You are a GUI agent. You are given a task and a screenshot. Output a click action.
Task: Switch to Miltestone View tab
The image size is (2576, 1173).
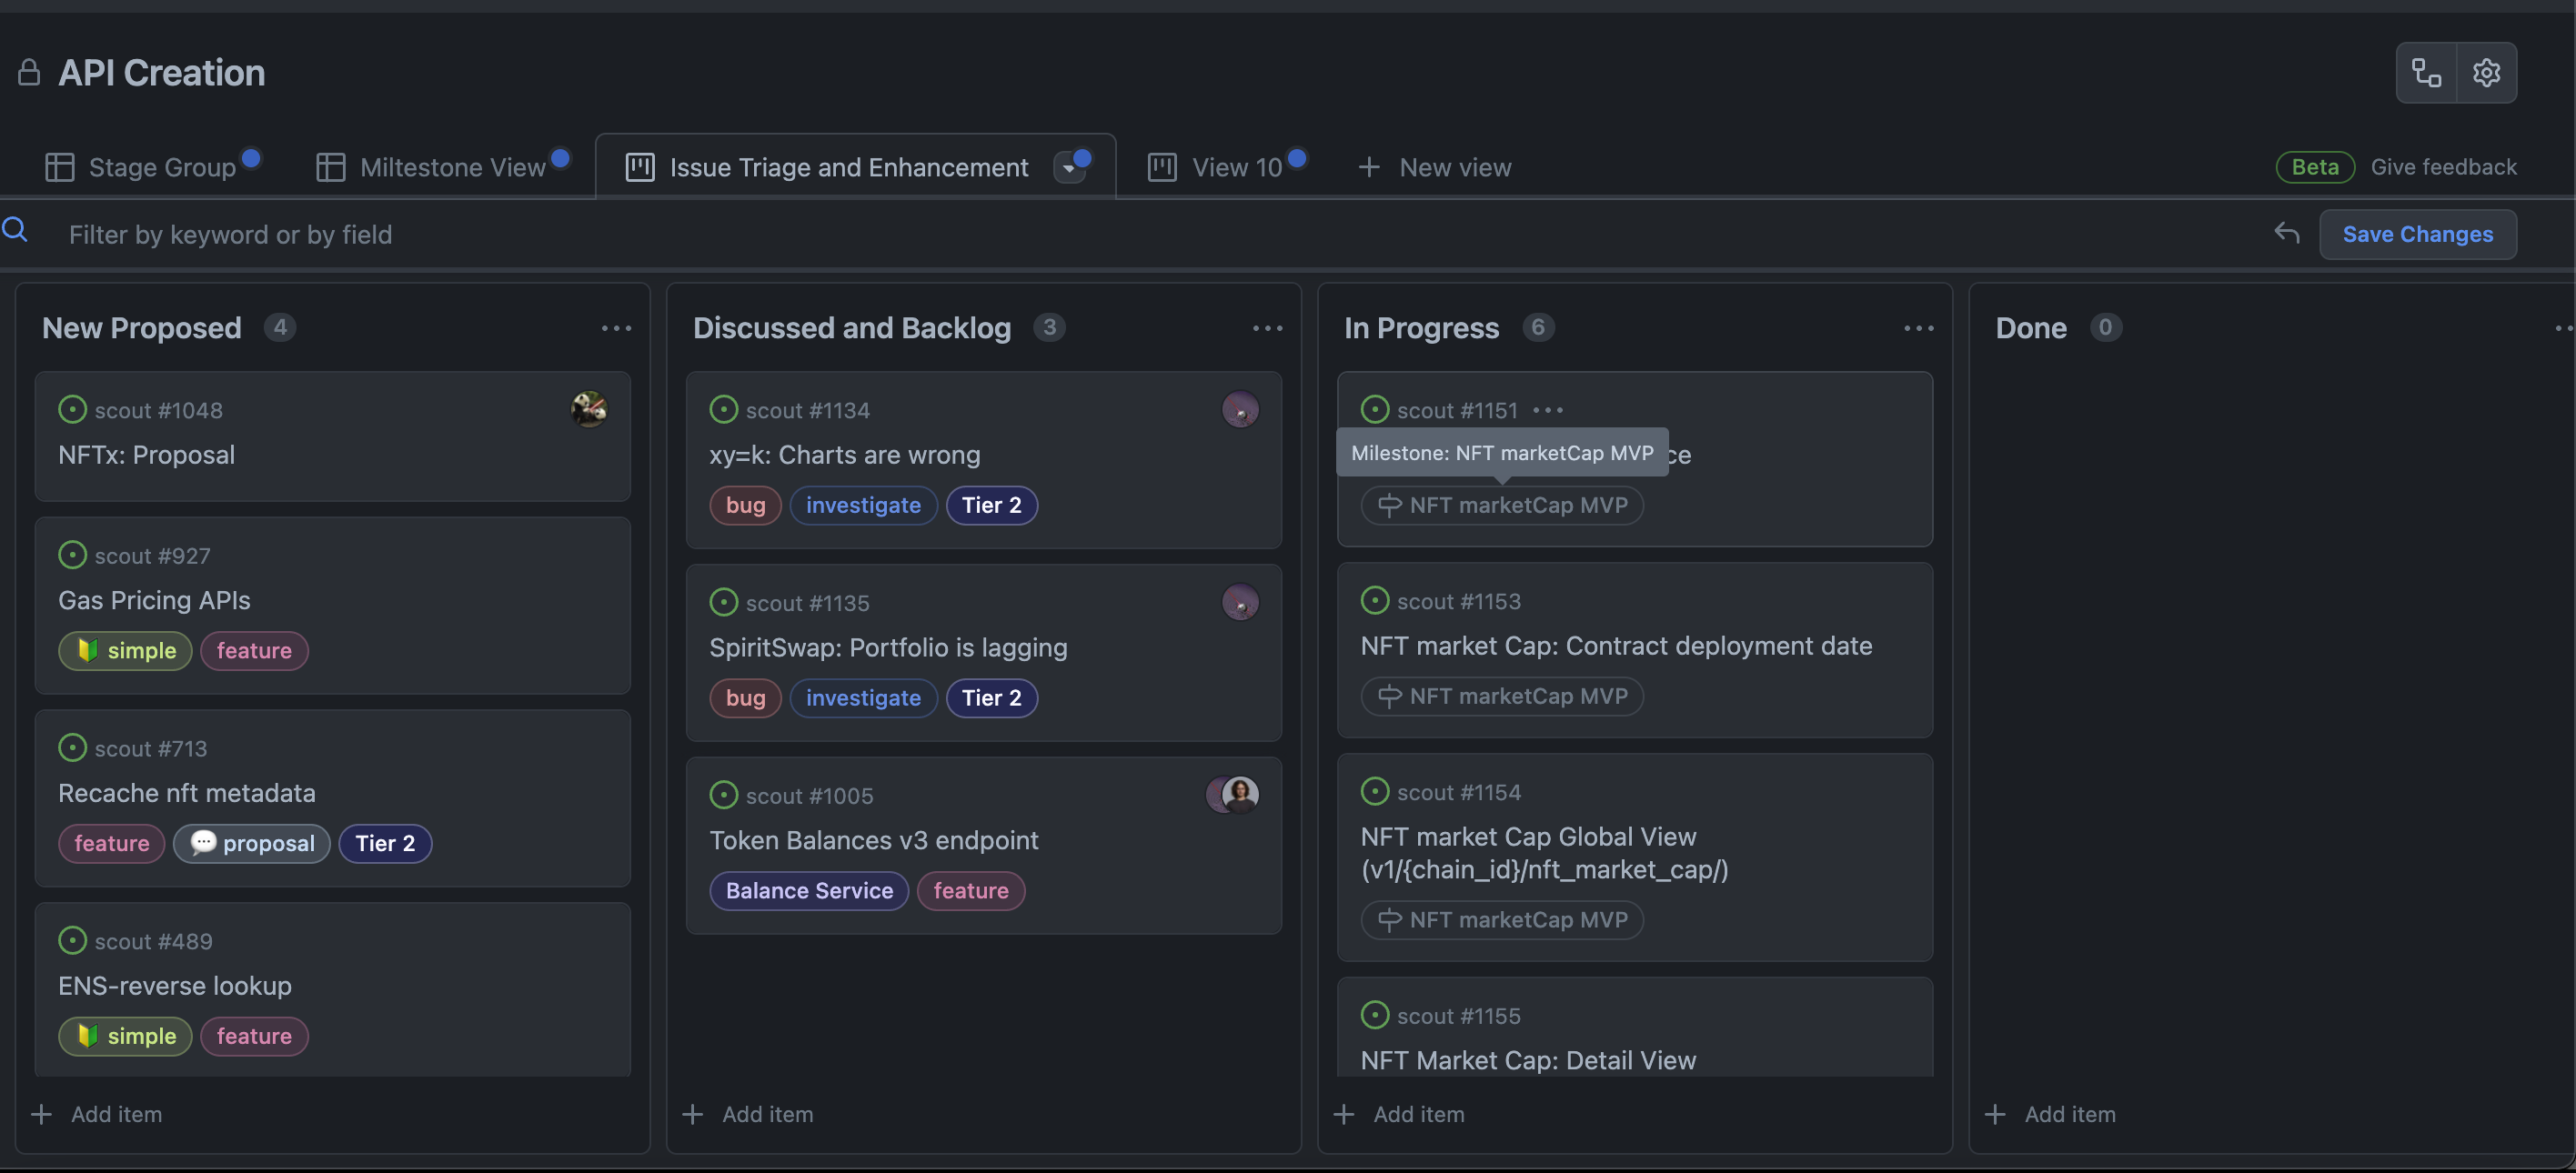coord(452,167)
